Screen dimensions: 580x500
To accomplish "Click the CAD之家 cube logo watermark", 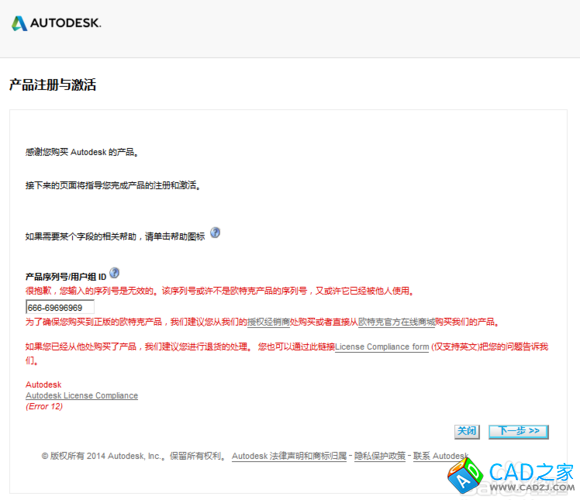I will 465,476.
